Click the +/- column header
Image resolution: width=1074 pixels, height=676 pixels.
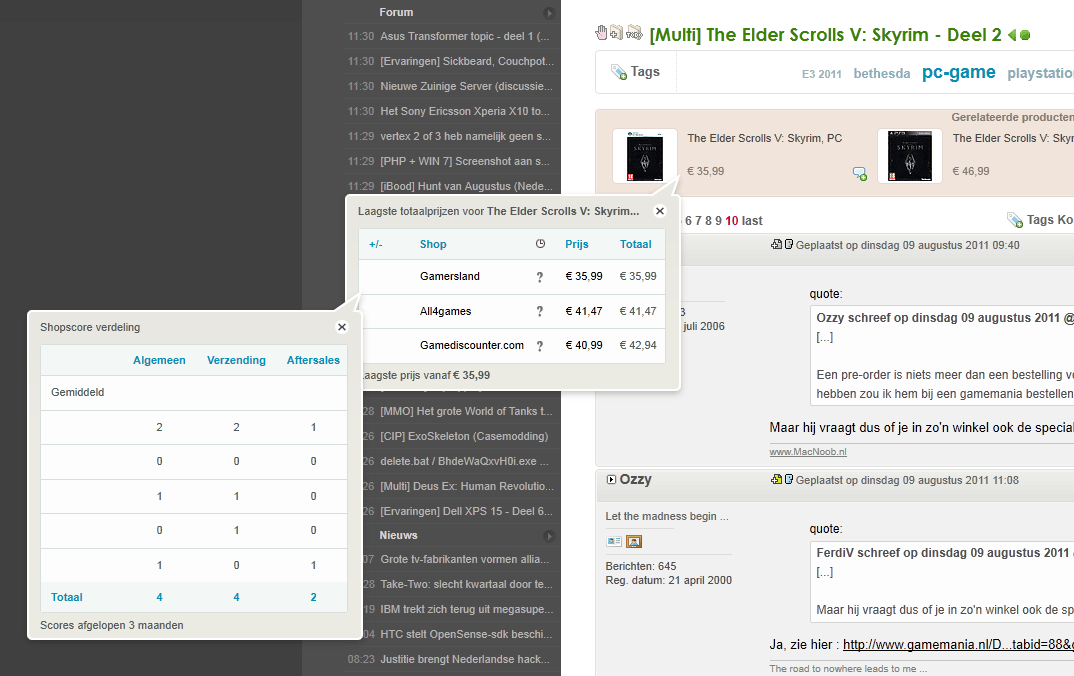375,244
